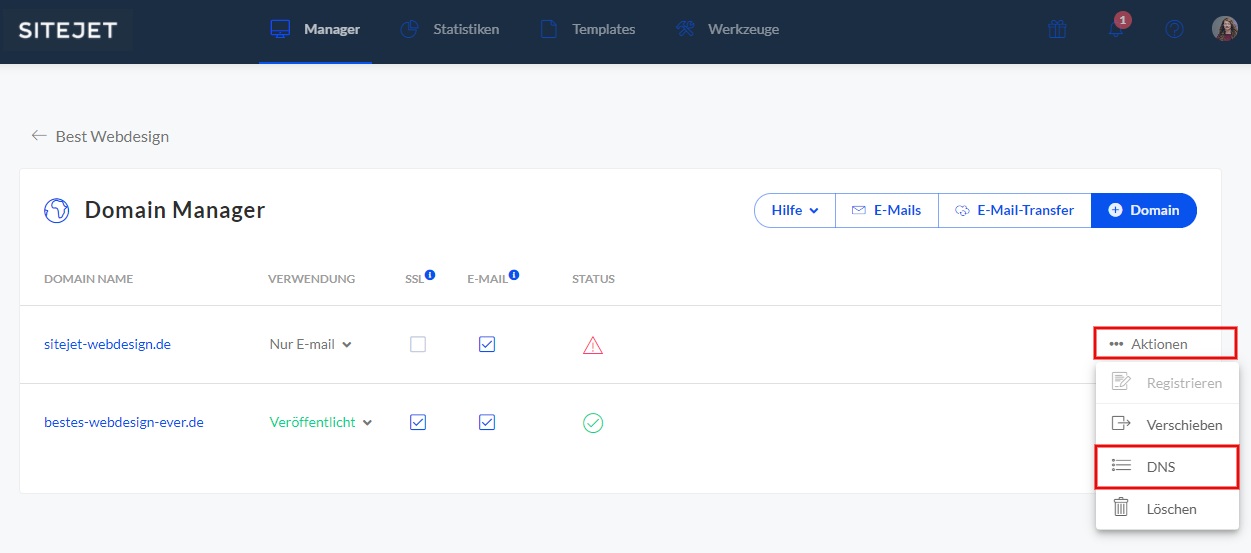Click the Domain Manager heading
Screen dimensions: 1251x553
click(x=175, y=210)
